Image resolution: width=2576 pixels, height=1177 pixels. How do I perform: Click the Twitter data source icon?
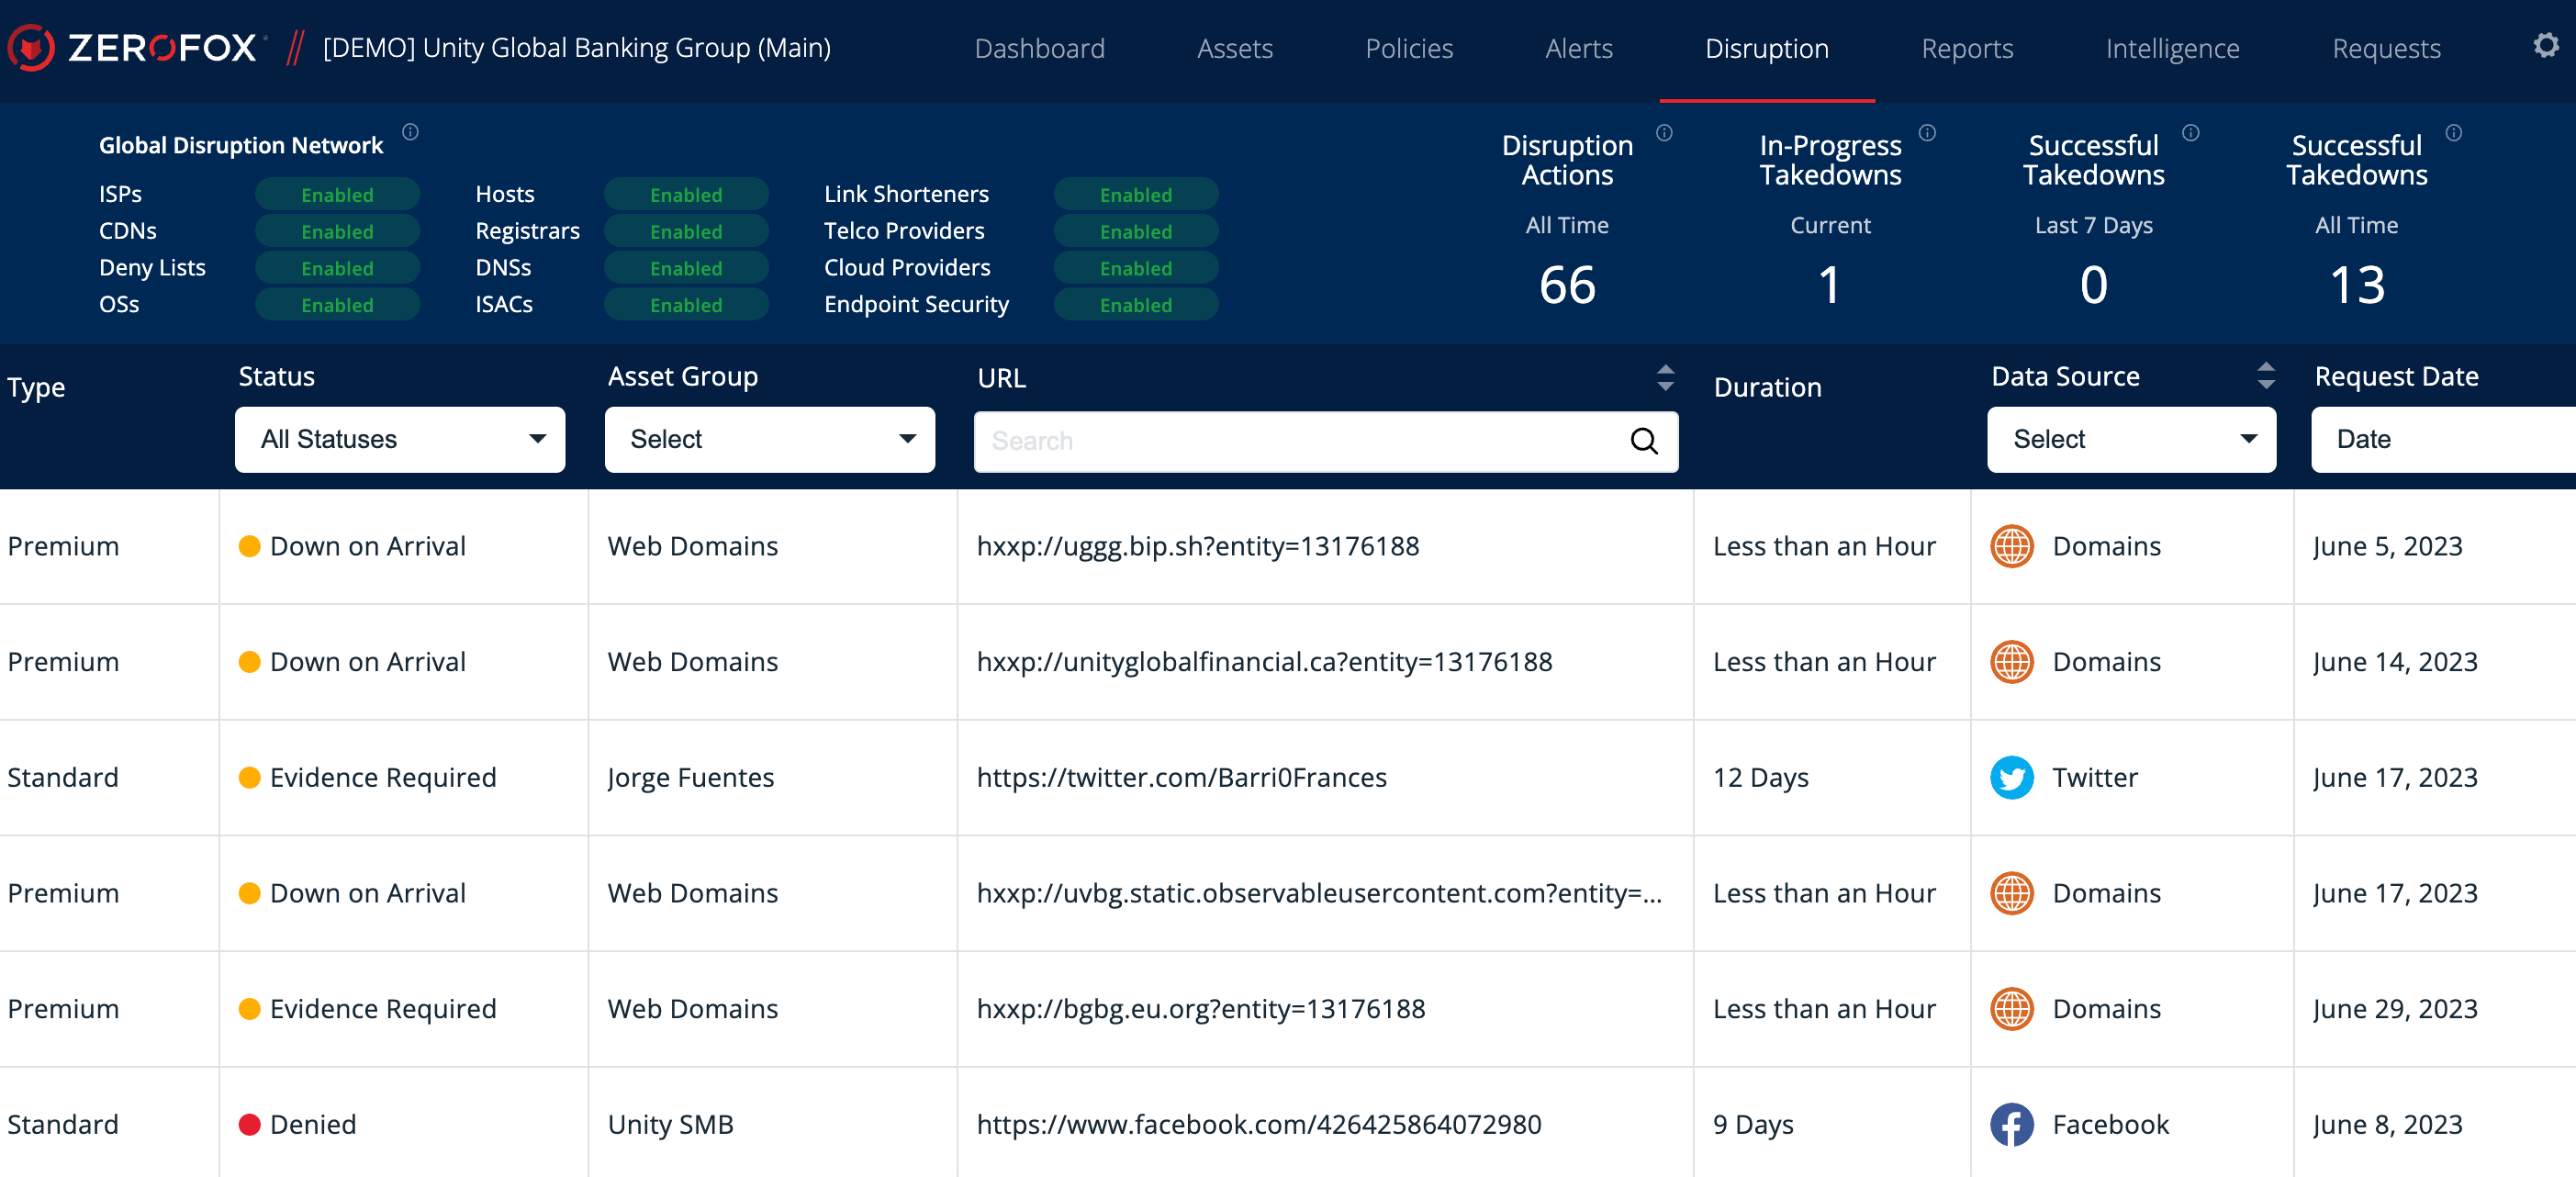point(2011,777)
